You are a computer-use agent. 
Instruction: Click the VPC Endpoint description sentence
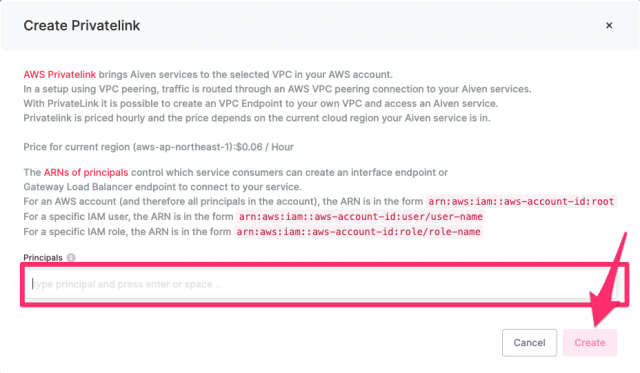coord(260,103)
